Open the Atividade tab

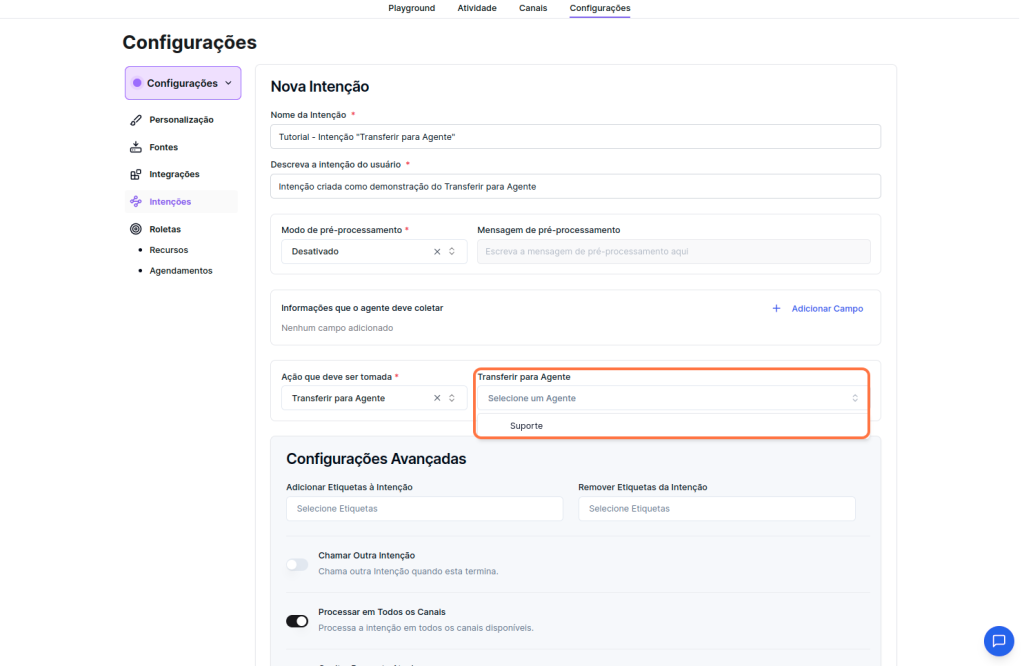point(477,8)
